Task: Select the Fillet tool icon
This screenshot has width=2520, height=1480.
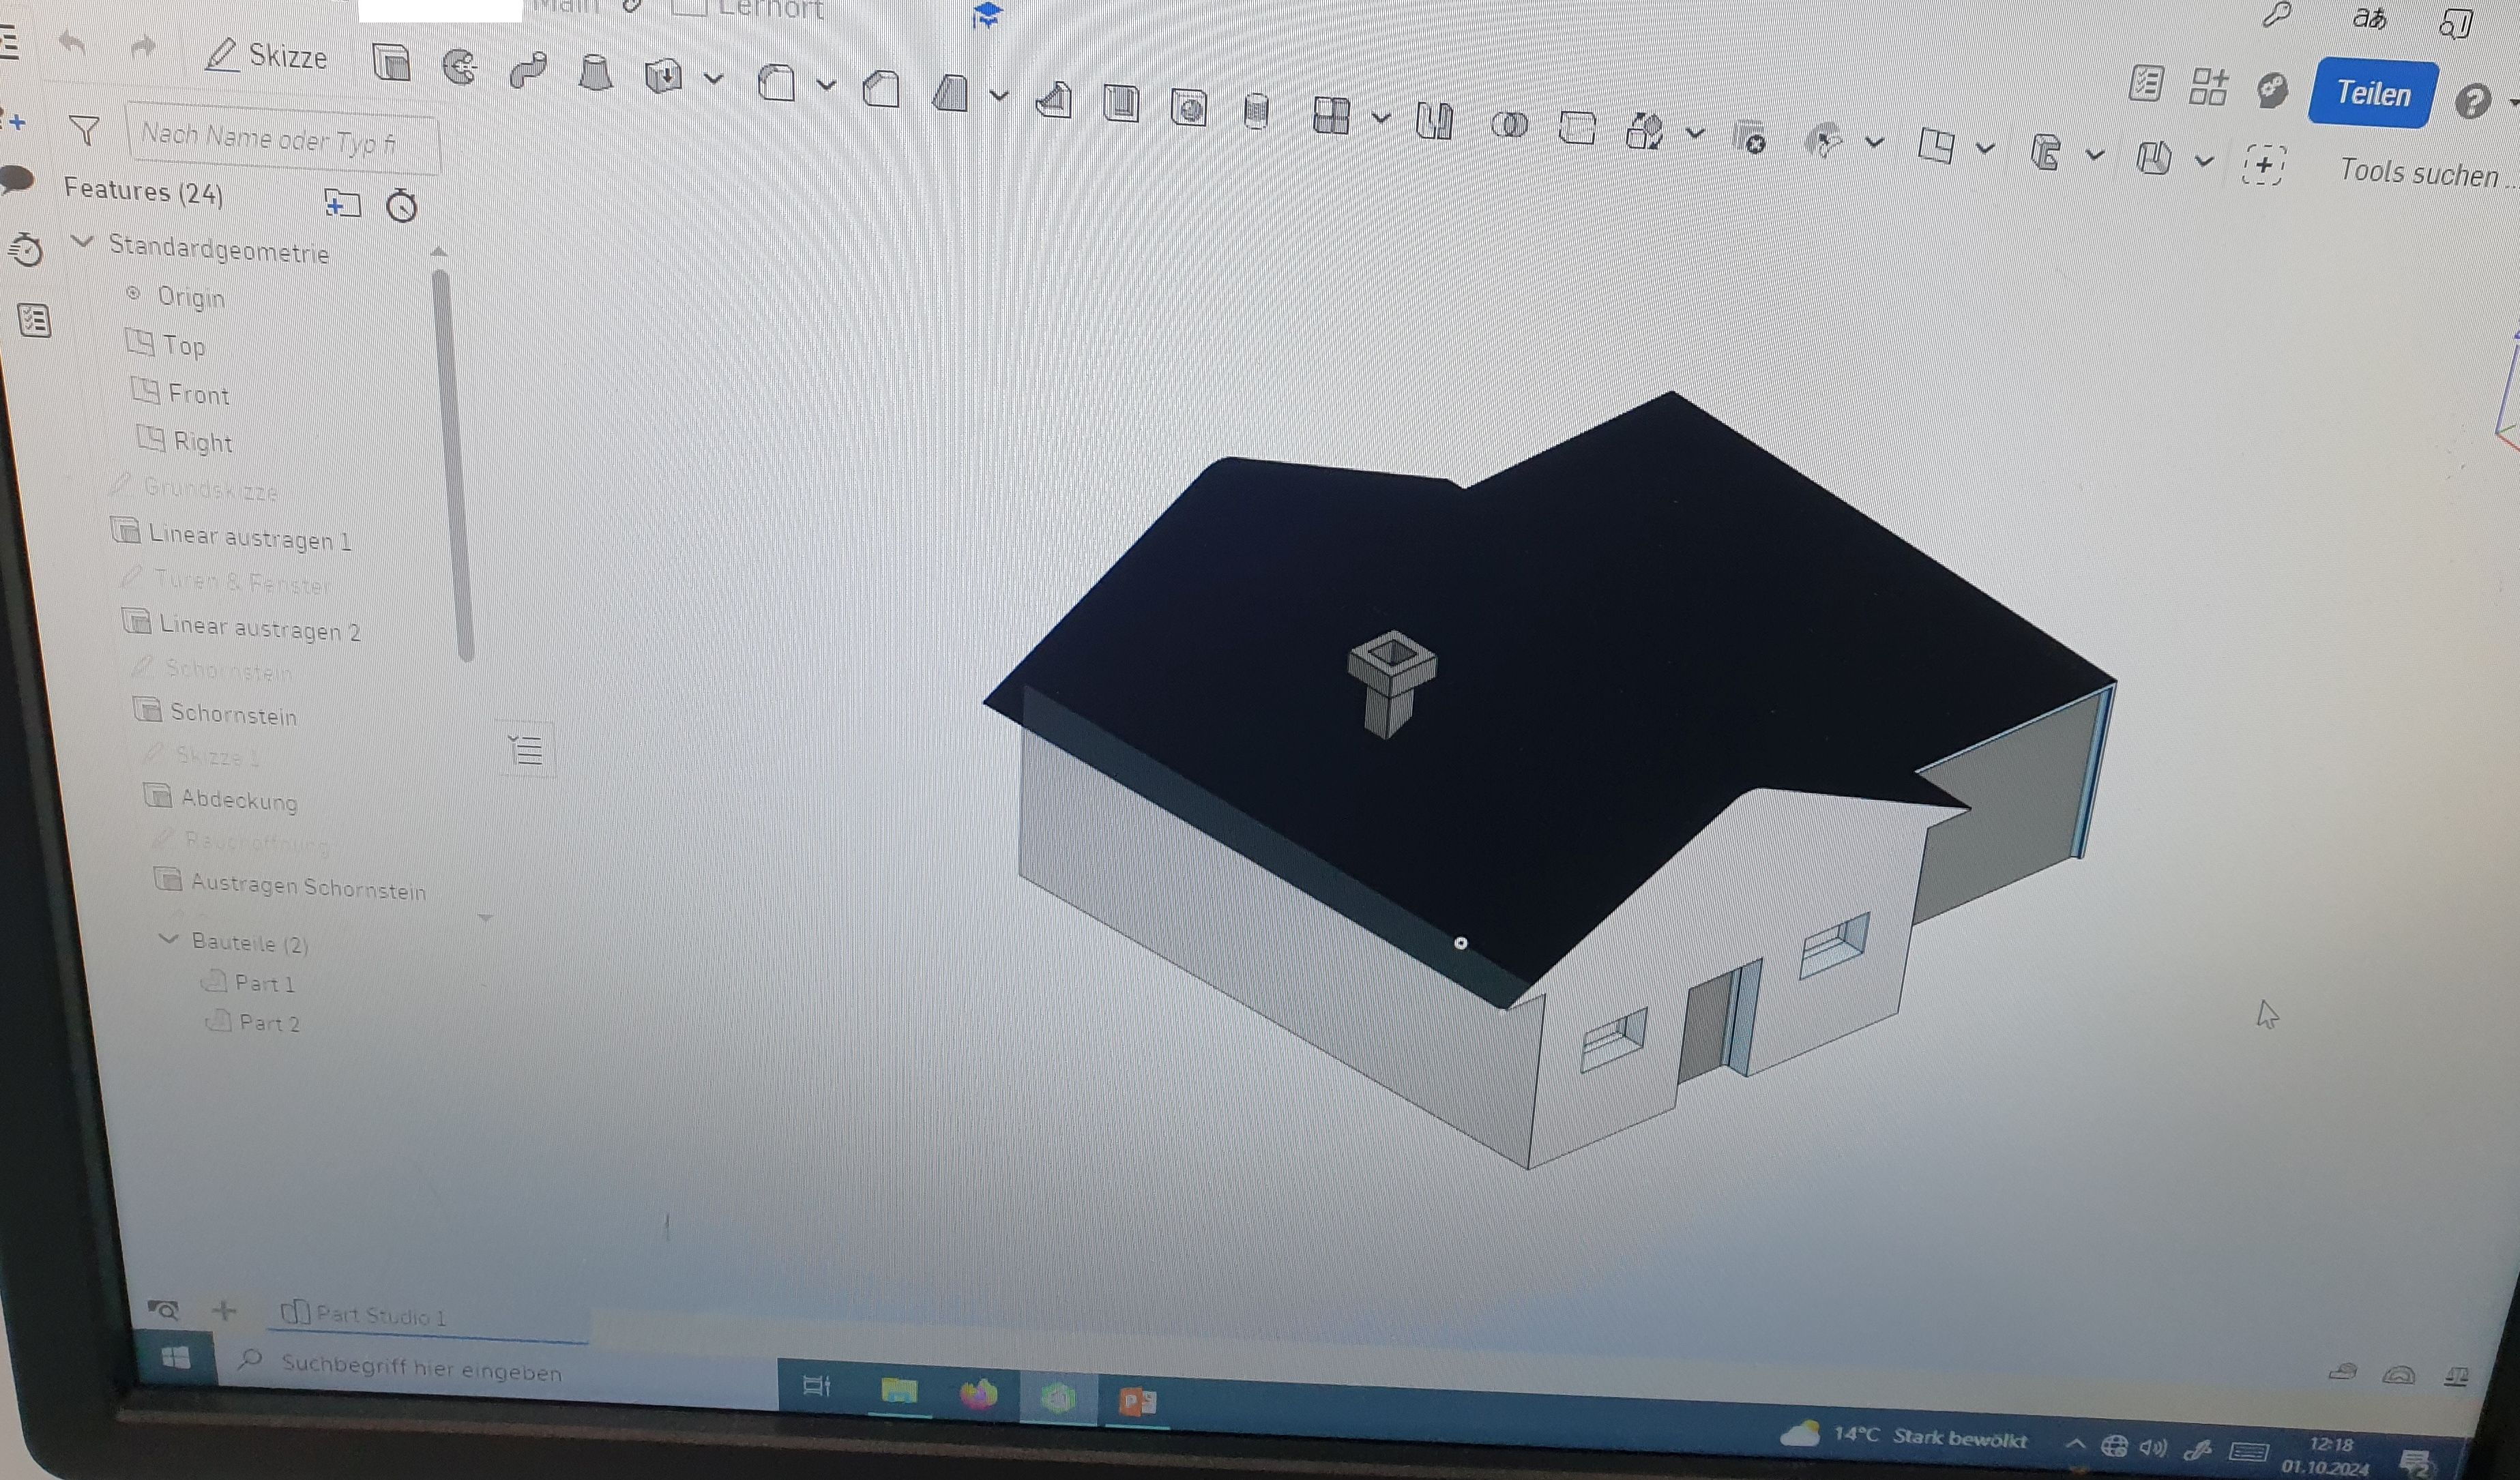Action: tap(777, 83)
